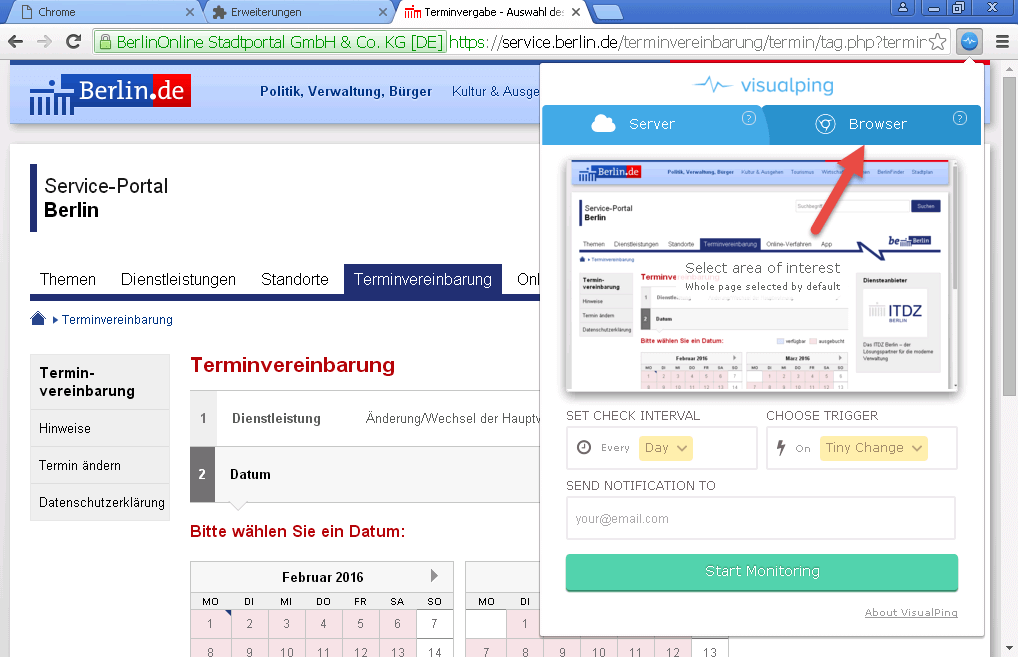Open help for the Browser option
Viewport: 1018px width, 657px height.
pos(960,118)
